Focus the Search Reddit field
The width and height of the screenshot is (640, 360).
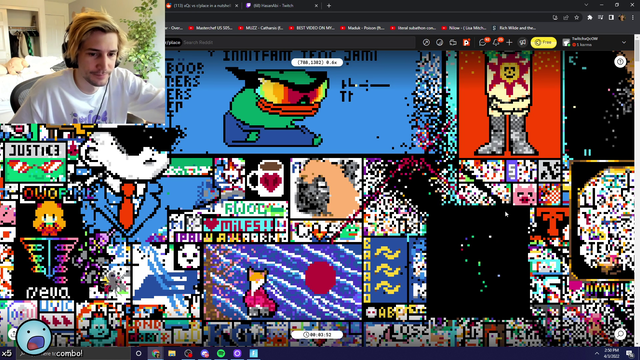297,42
